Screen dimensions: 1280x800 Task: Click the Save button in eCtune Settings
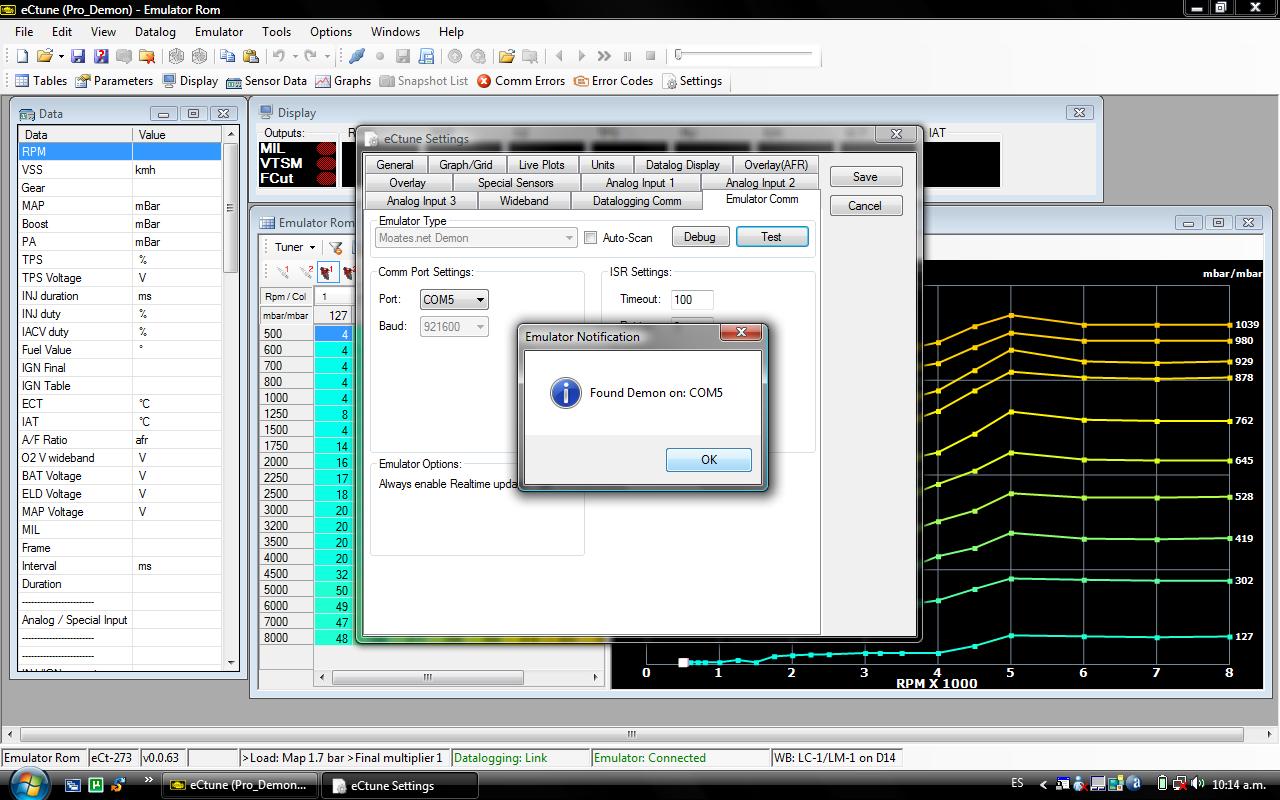[x=865, y=177]
